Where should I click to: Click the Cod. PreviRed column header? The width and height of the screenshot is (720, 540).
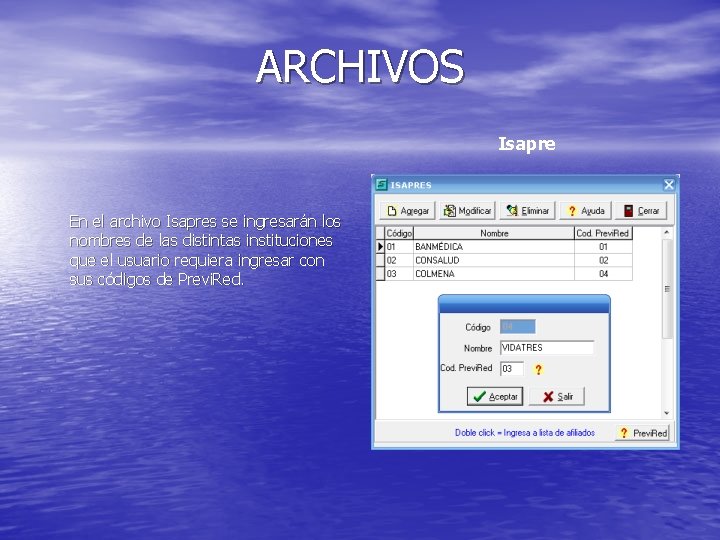click(603, 233)
